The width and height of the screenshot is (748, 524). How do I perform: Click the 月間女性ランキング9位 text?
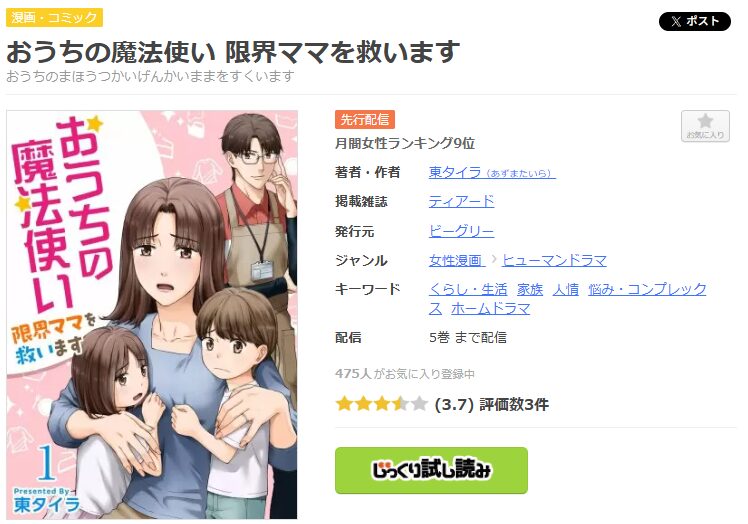pyautogui.click(x=405, y=143)
